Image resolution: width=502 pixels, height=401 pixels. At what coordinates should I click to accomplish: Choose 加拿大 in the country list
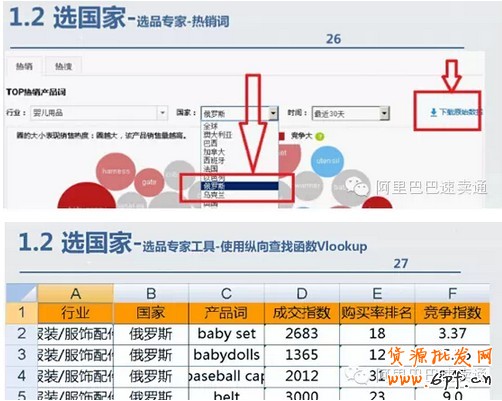(x=214, y=152)
